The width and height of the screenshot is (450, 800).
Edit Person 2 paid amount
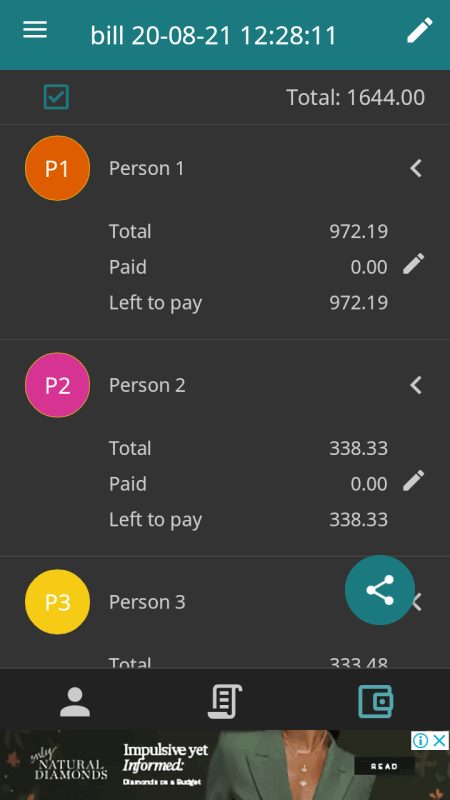(x=413, y=481)
